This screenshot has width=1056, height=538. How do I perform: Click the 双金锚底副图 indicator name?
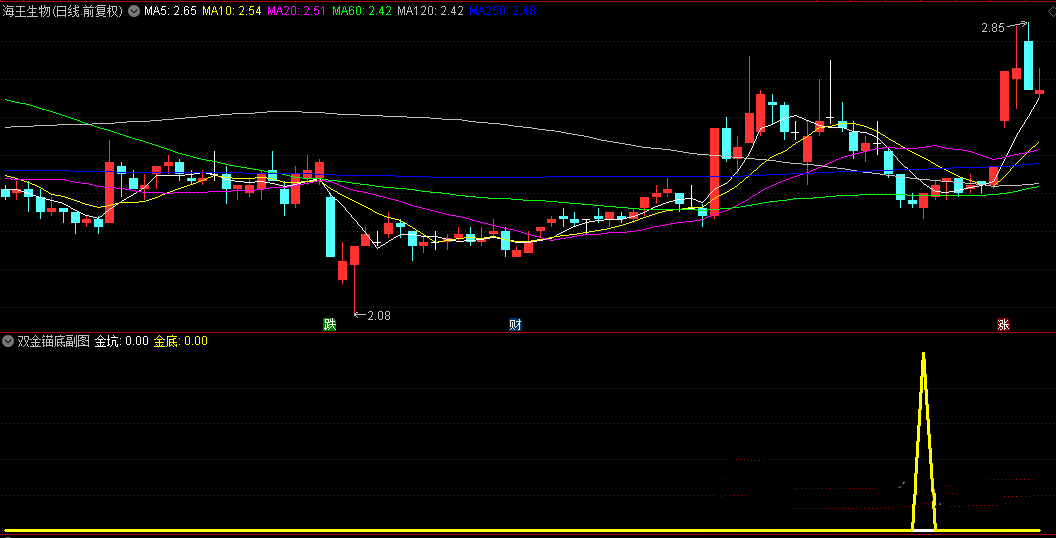tap(53, 341)
